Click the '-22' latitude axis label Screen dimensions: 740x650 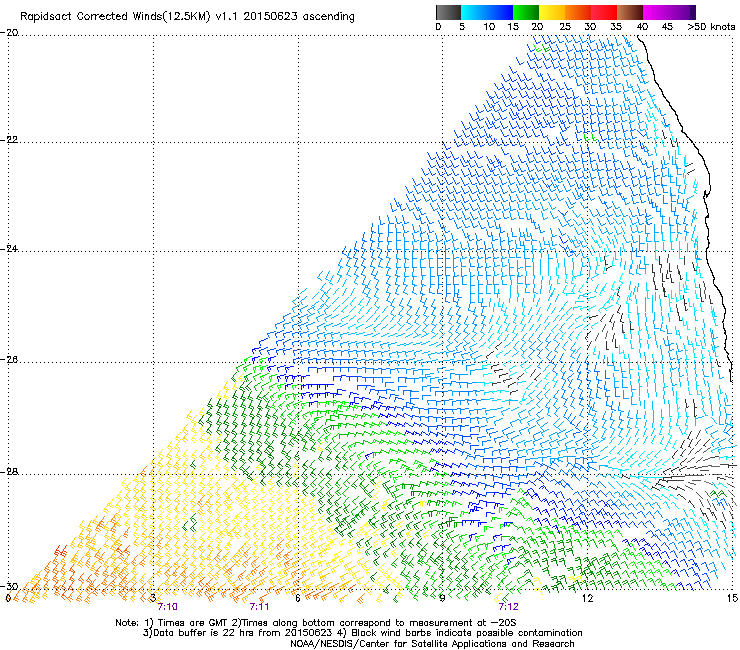click(10, 140)
